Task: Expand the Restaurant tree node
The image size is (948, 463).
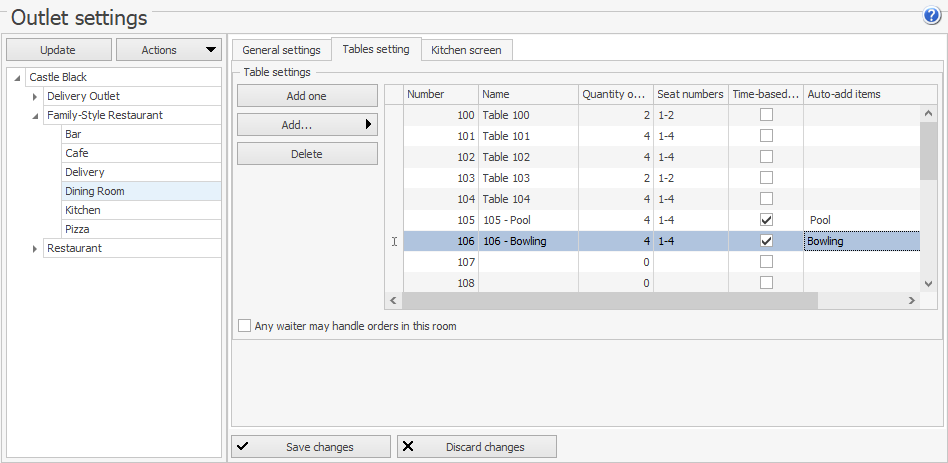Action: click(x=35, y=249)
